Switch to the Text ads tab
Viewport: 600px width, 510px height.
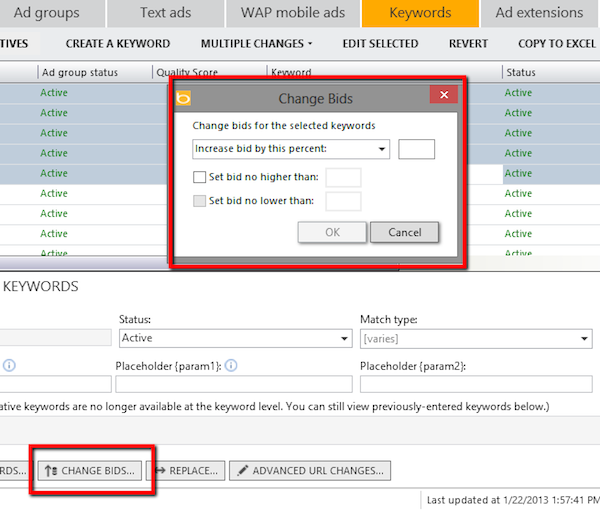point(165,13)
